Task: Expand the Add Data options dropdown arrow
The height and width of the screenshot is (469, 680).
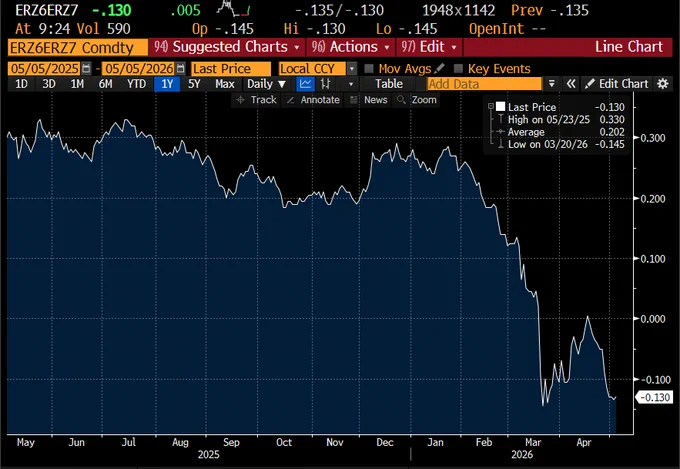Action: [552, 84]
